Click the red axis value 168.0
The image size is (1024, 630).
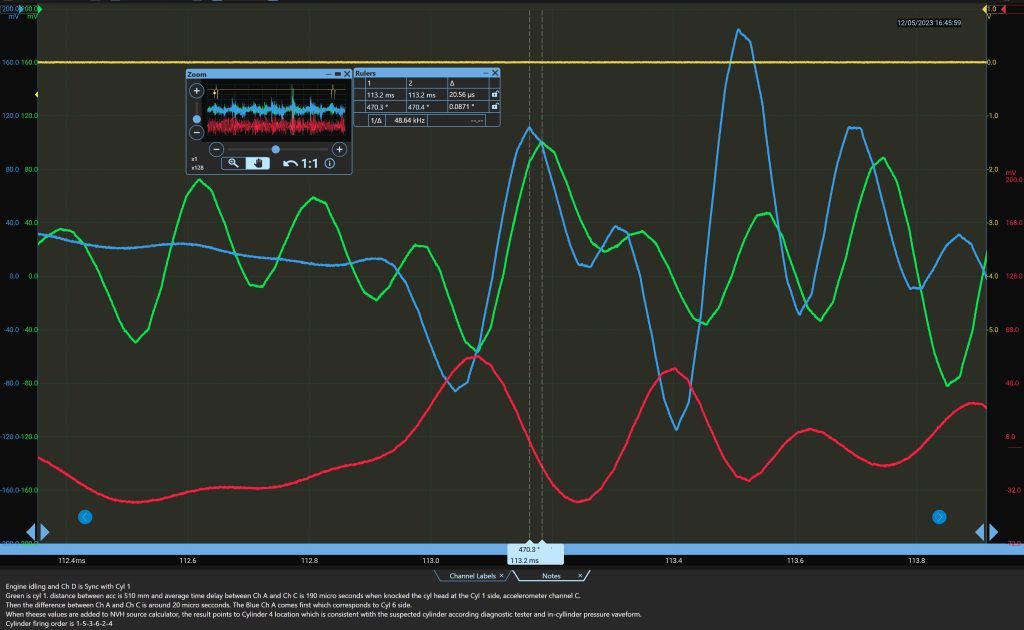tap(1014, 223)
